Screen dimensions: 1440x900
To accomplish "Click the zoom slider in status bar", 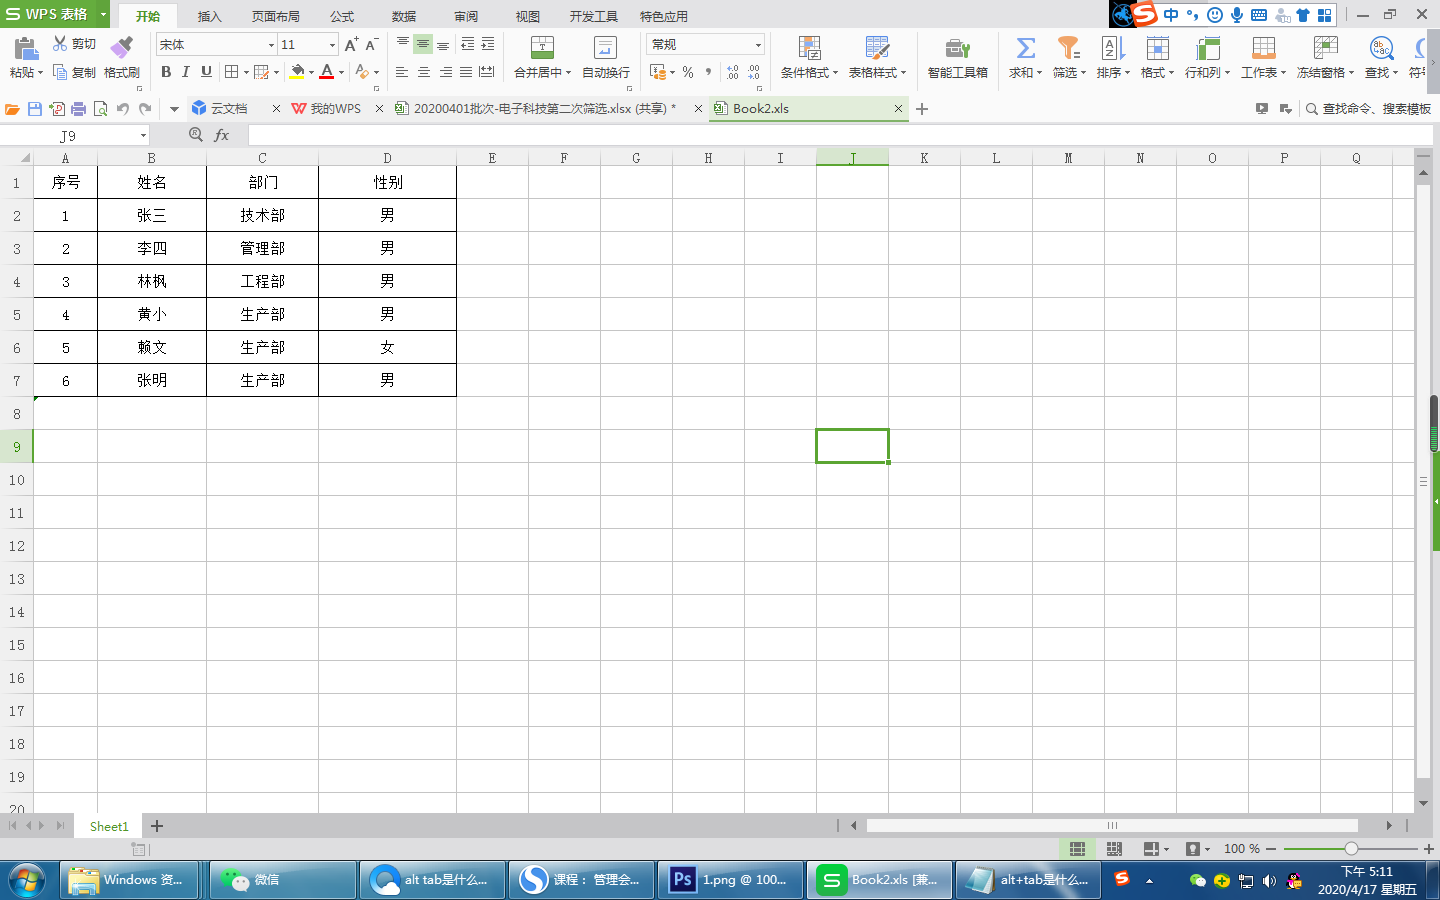I will point(1351,849).
